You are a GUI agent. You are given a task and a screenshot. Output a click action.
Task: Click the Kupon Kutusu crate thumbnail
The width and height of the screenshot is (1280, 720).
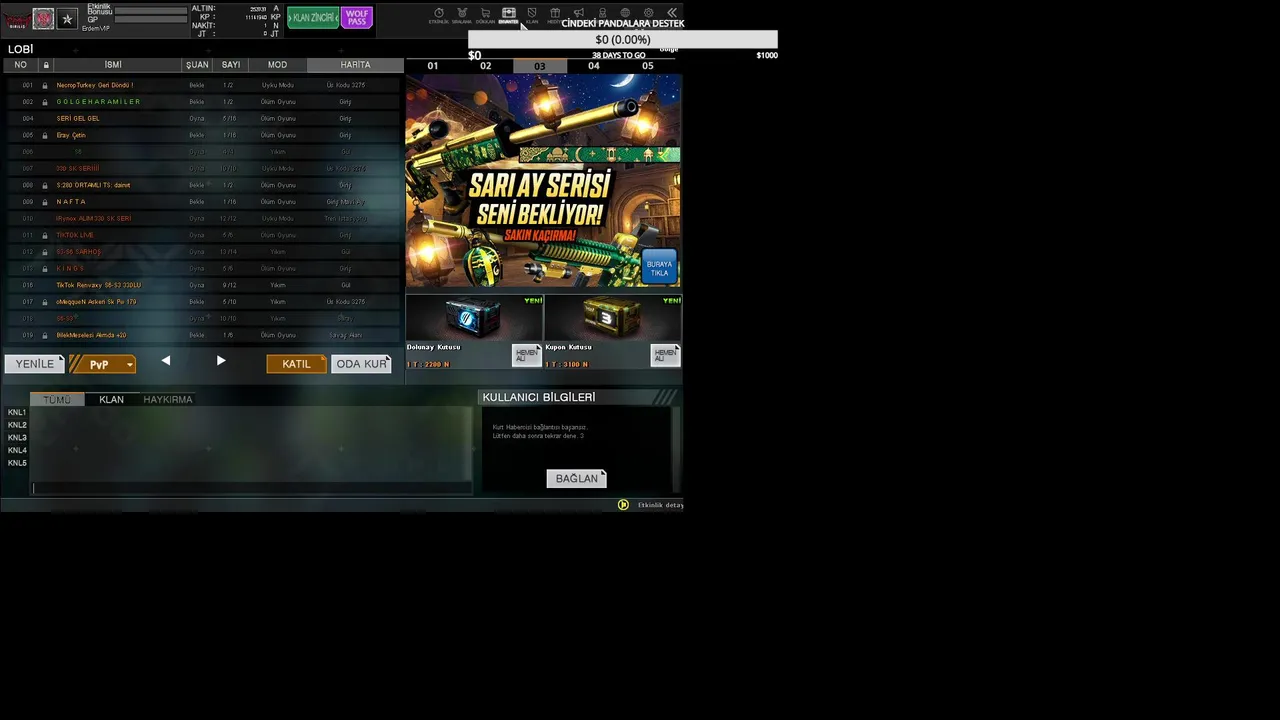(612, 318)
